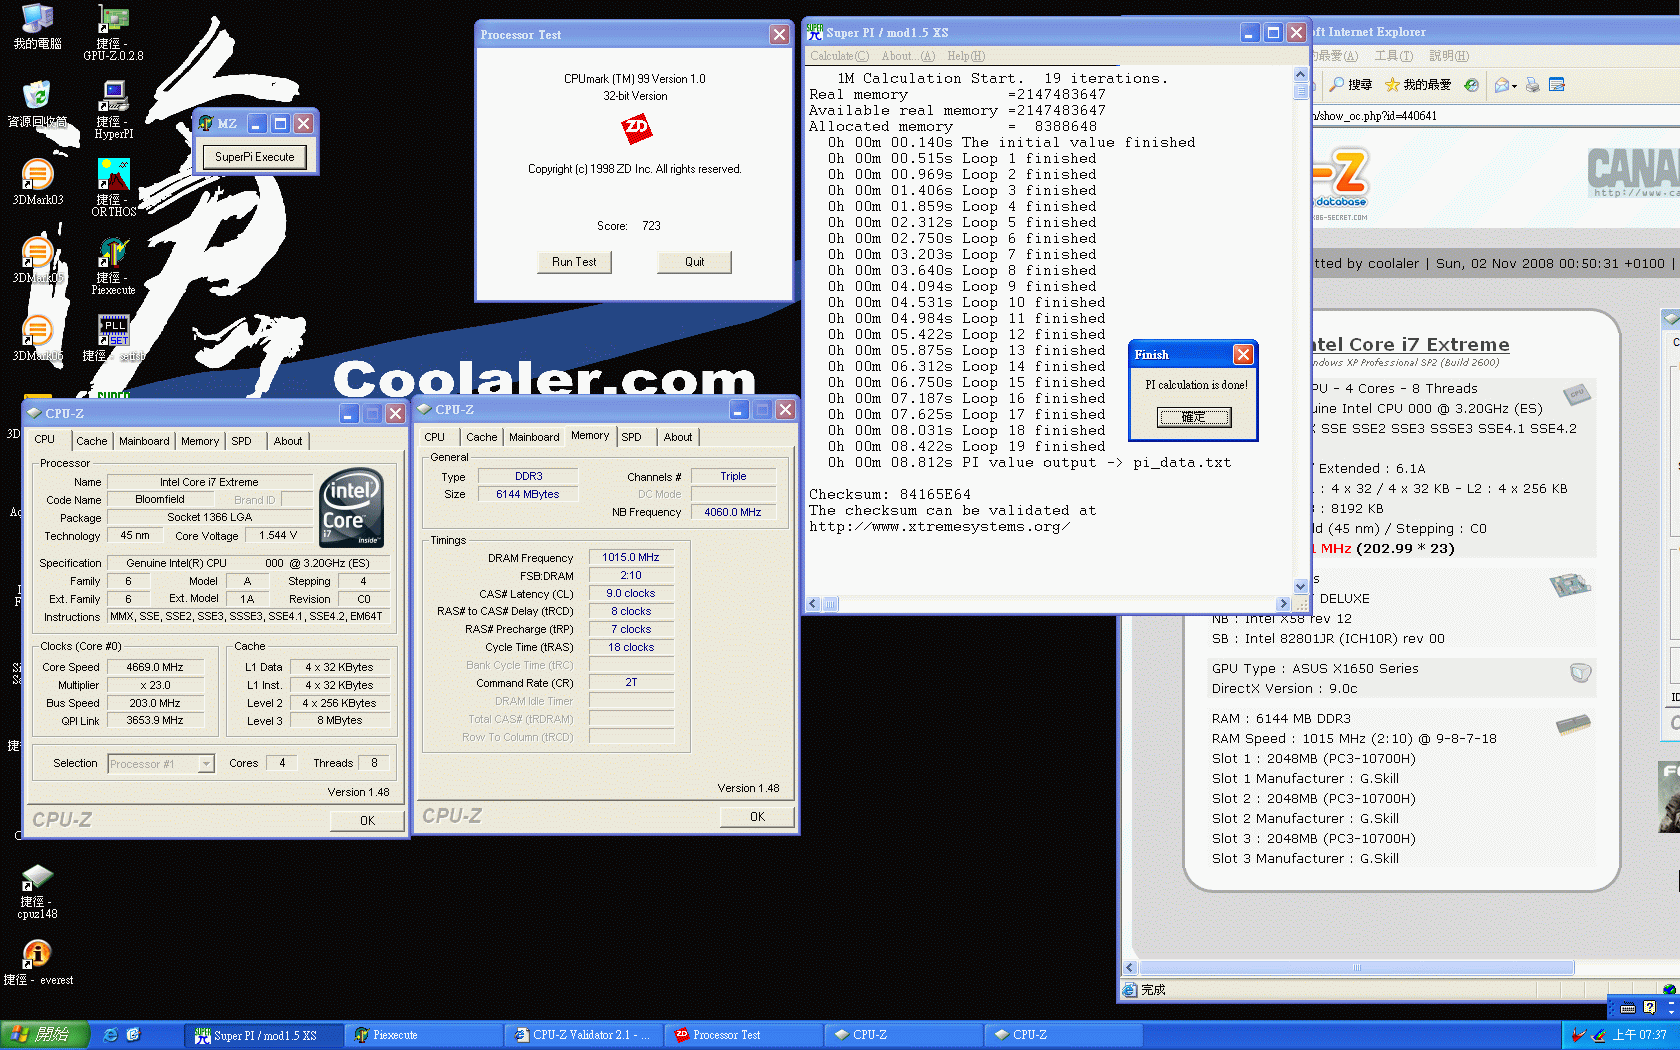Launch the ORTHOS shortcut icon
The width and height of the screenshot is (1680, 1050).
(113, 188)
